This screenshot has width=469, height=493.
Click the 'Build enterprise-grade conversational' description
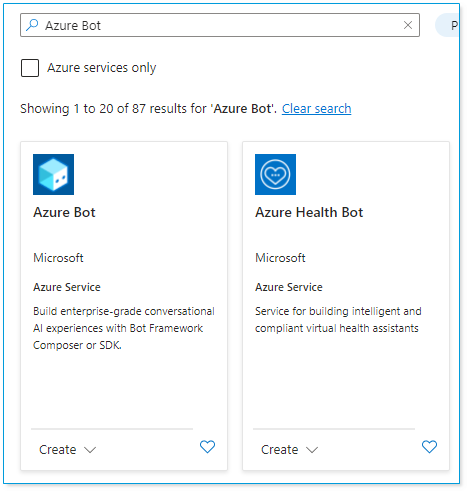tap(124, 328)
